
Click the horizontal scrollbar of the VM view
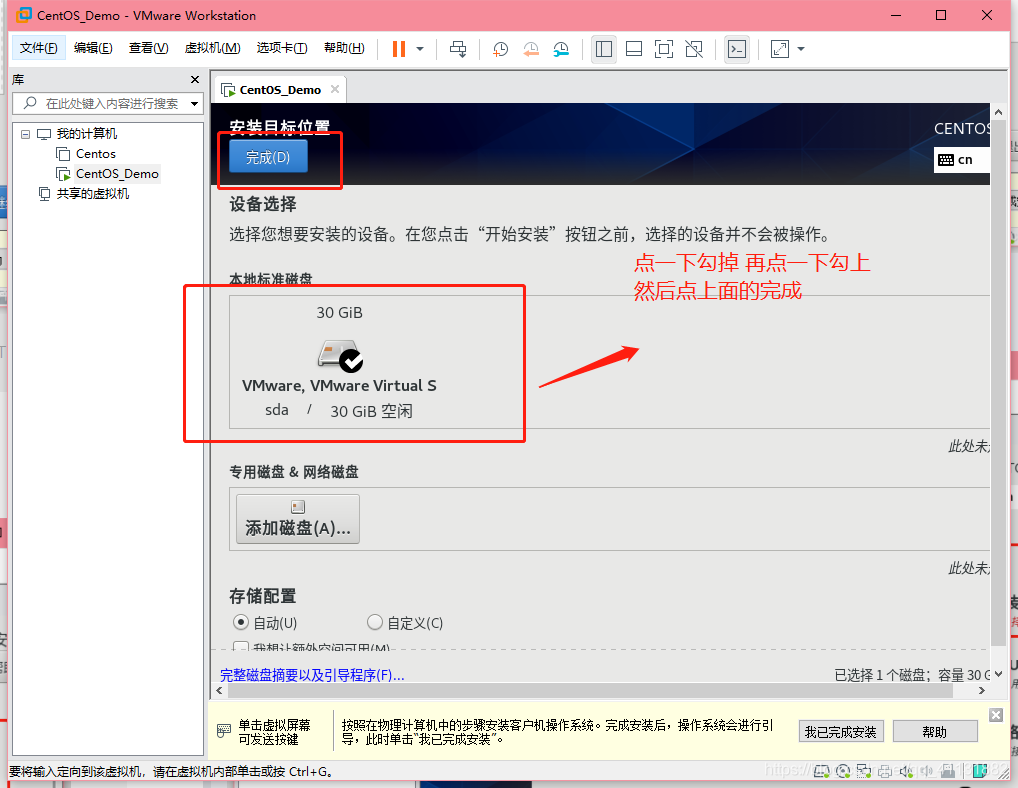coord(590,691)
